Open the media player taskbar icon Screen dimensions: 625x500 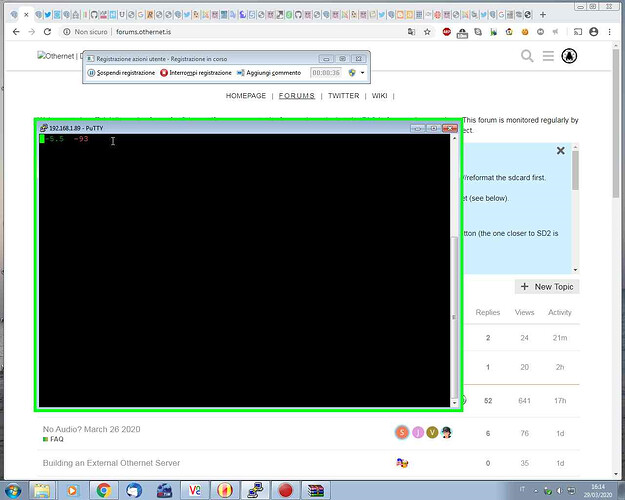72,490
